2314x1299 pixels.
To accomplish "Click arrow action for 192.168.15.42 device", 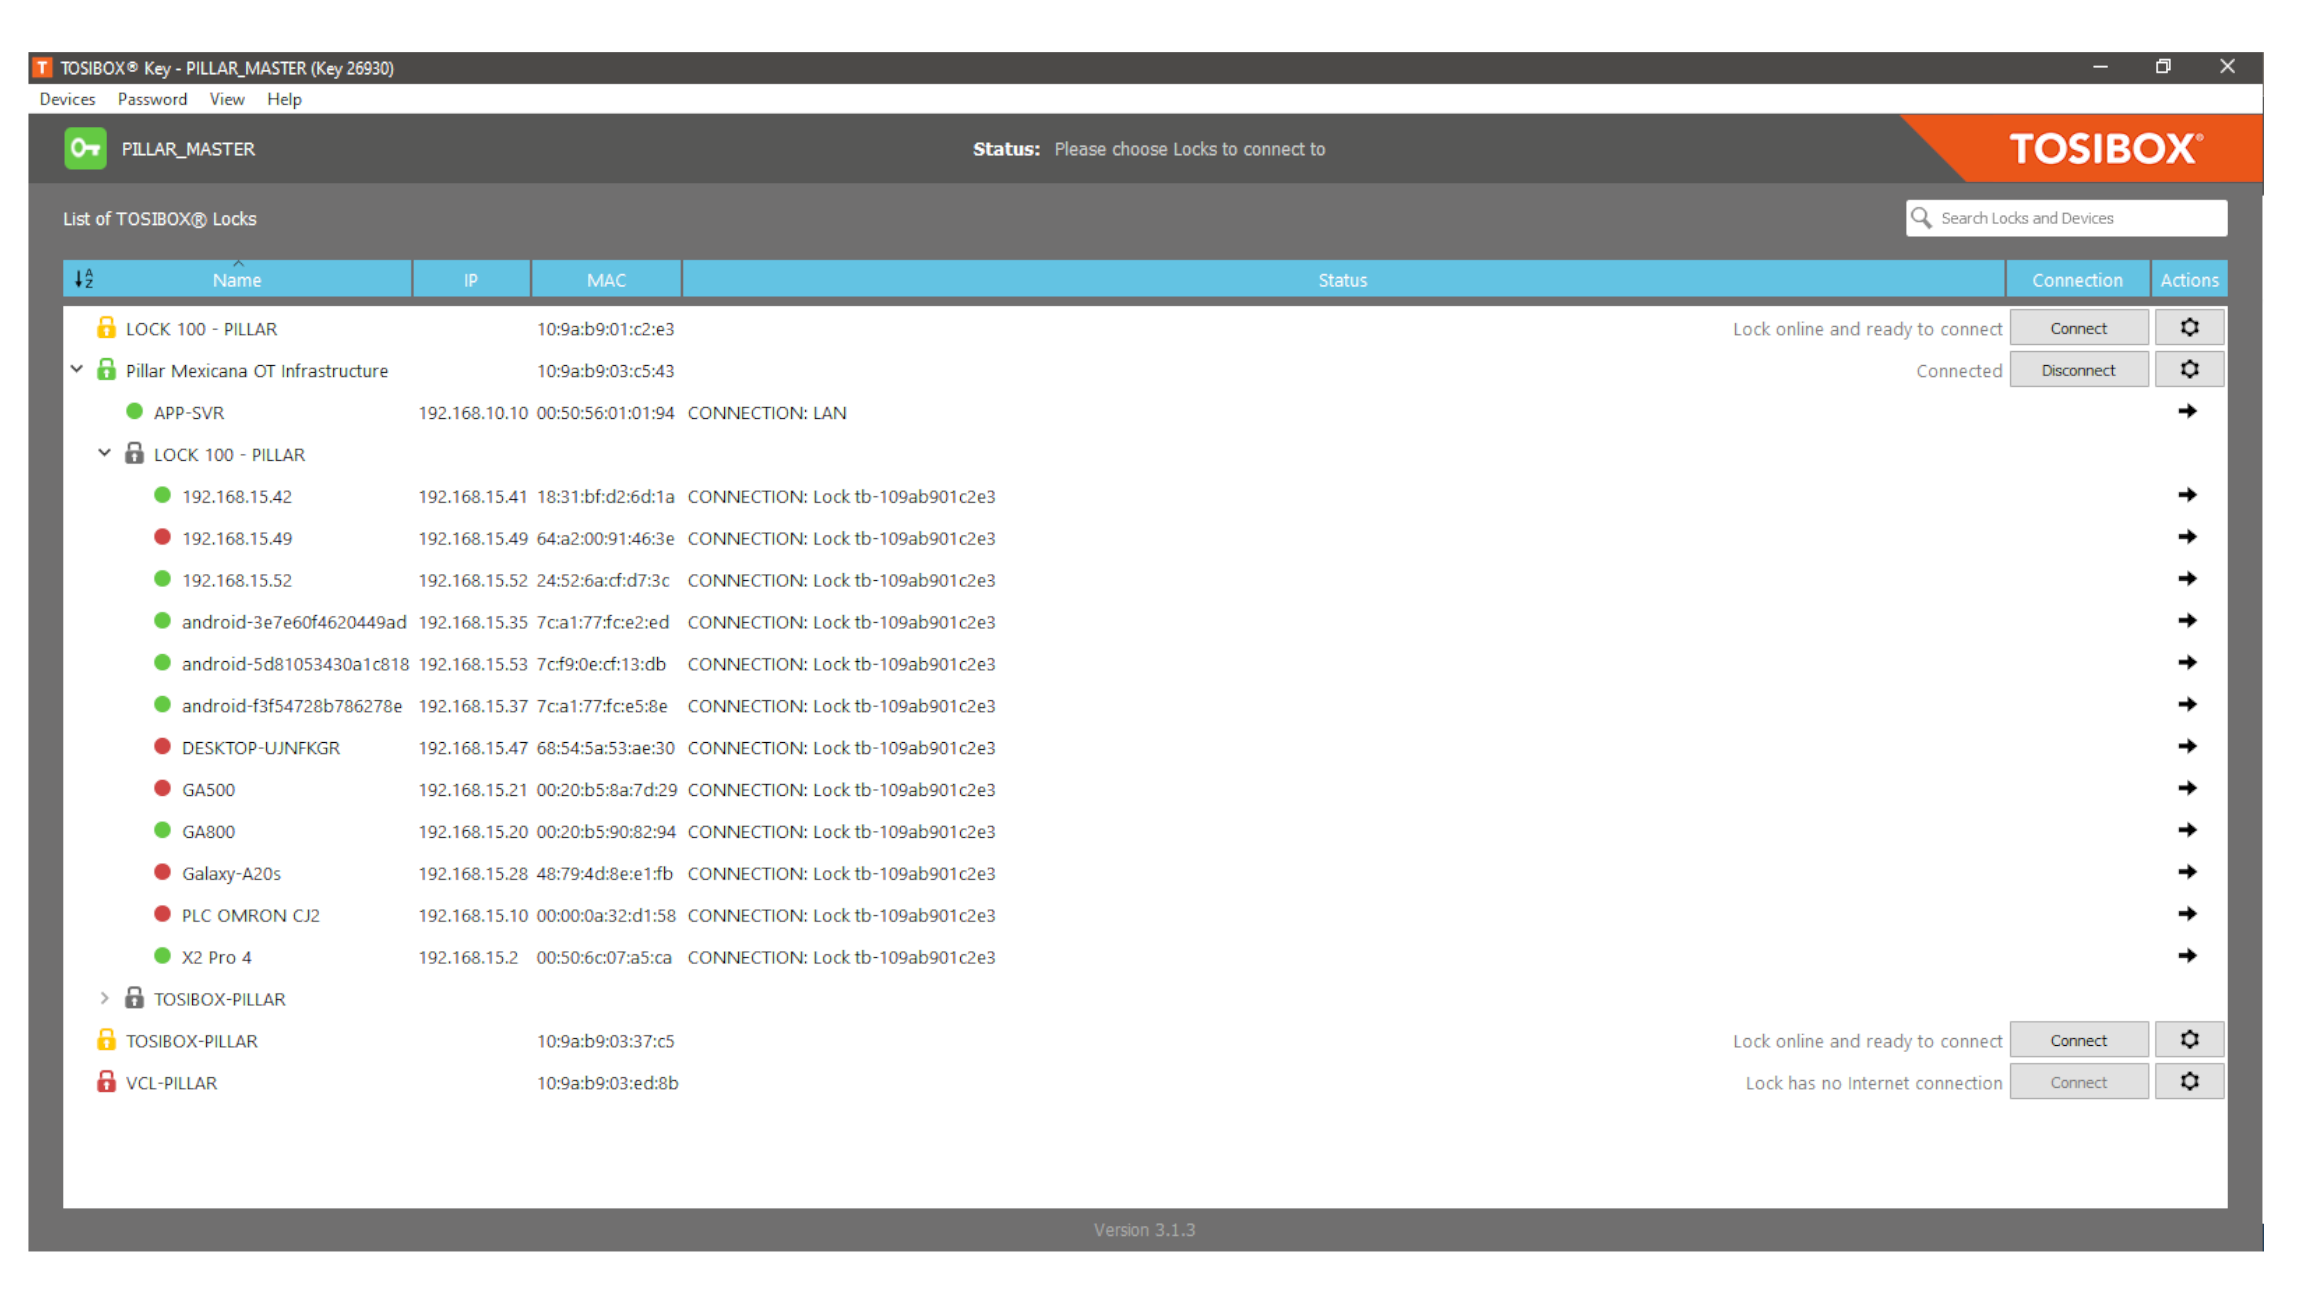I will 2187,496.
